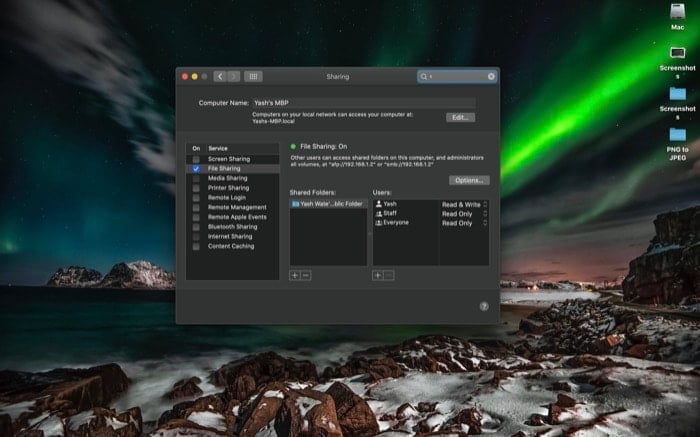Image resolution: width=700 pixels, height=437 pixels.
Task: Click the Edit... button
Action: pos(460,117)
